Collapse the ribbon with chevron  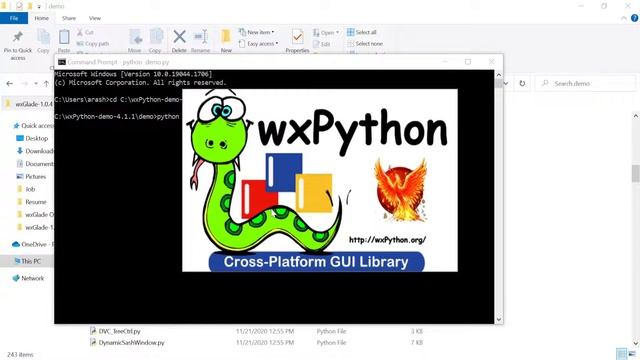[x=624, y=18]
